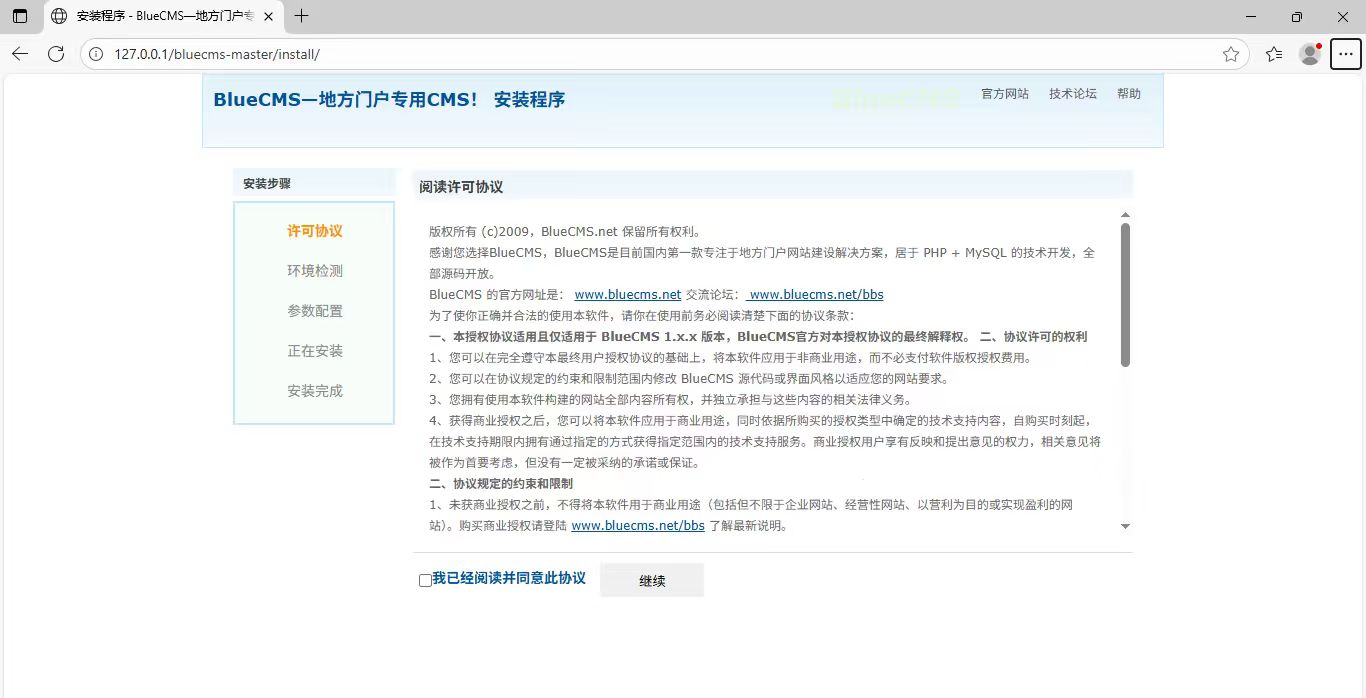Open the tab actions menu icon
Screen dimensions: 1366x698
(x=20, y=16)
